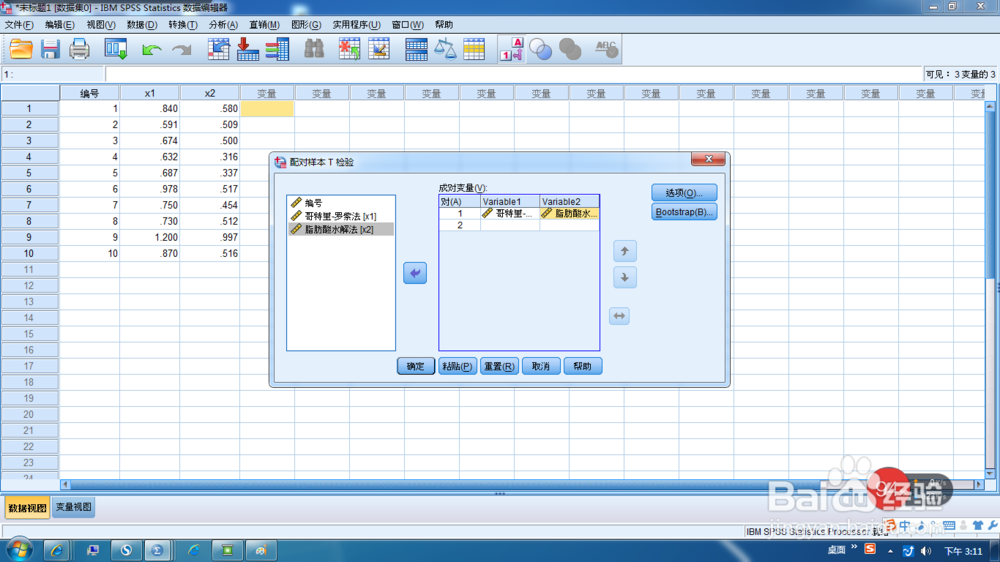
Task: Swap paired variables with double arrow
Action: 619,316
